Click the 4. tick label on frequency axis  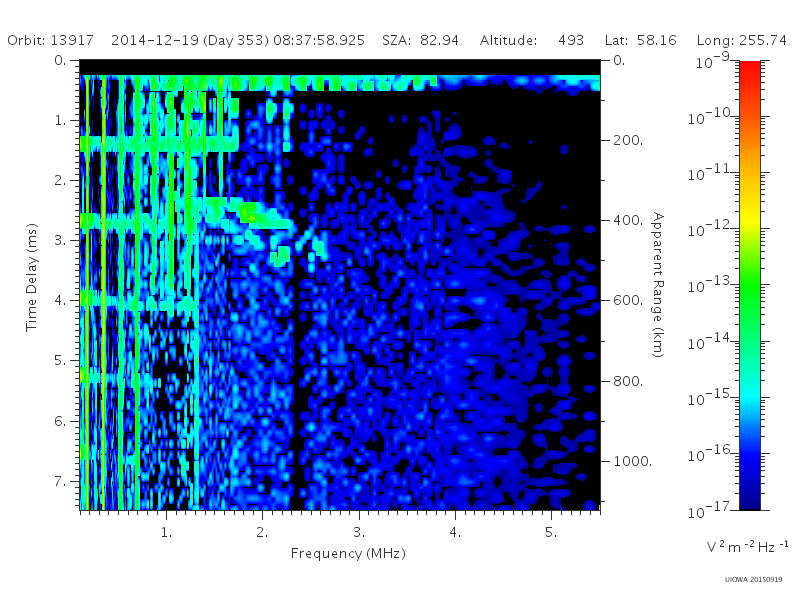pos(455,532)
